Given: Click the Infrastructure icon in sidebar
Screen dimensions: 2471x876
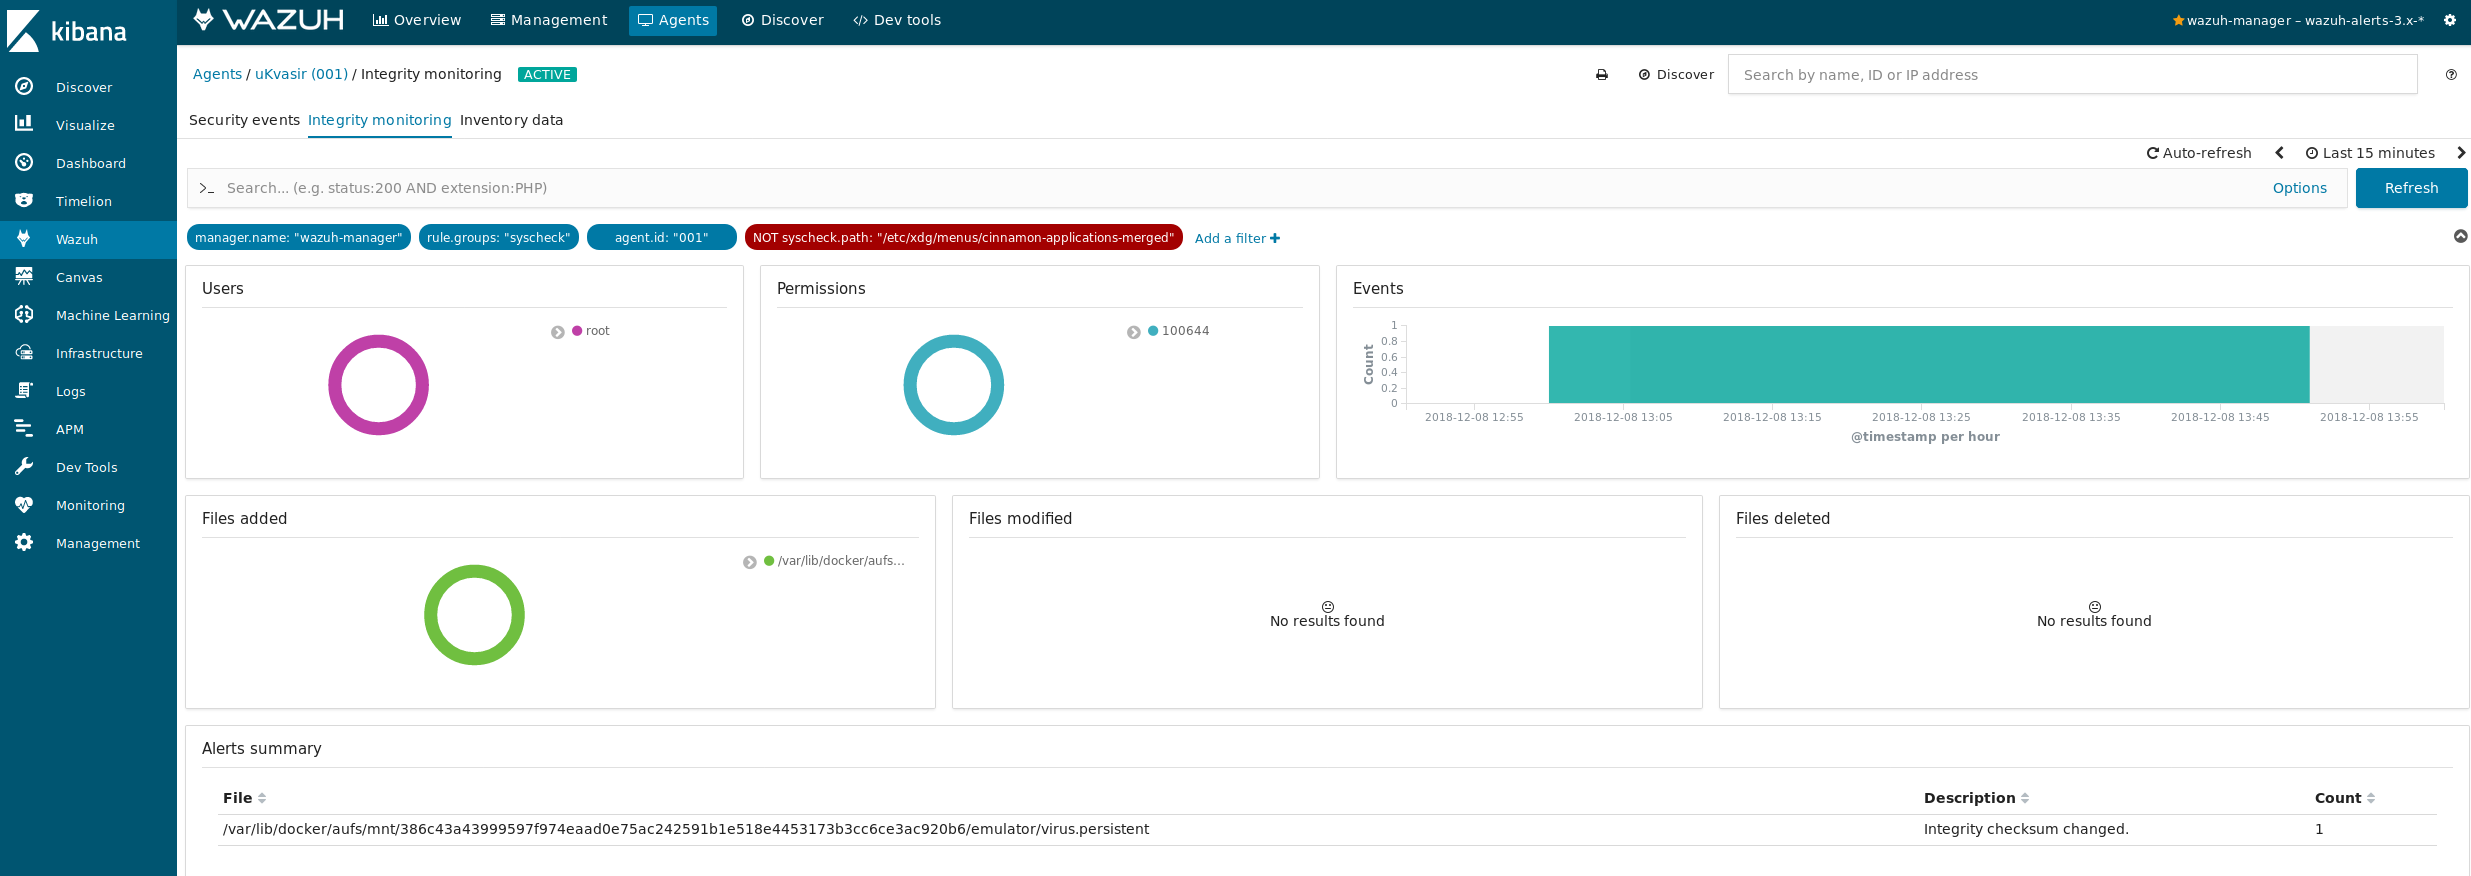Looking at the screenshot, I should pos(24,352).
